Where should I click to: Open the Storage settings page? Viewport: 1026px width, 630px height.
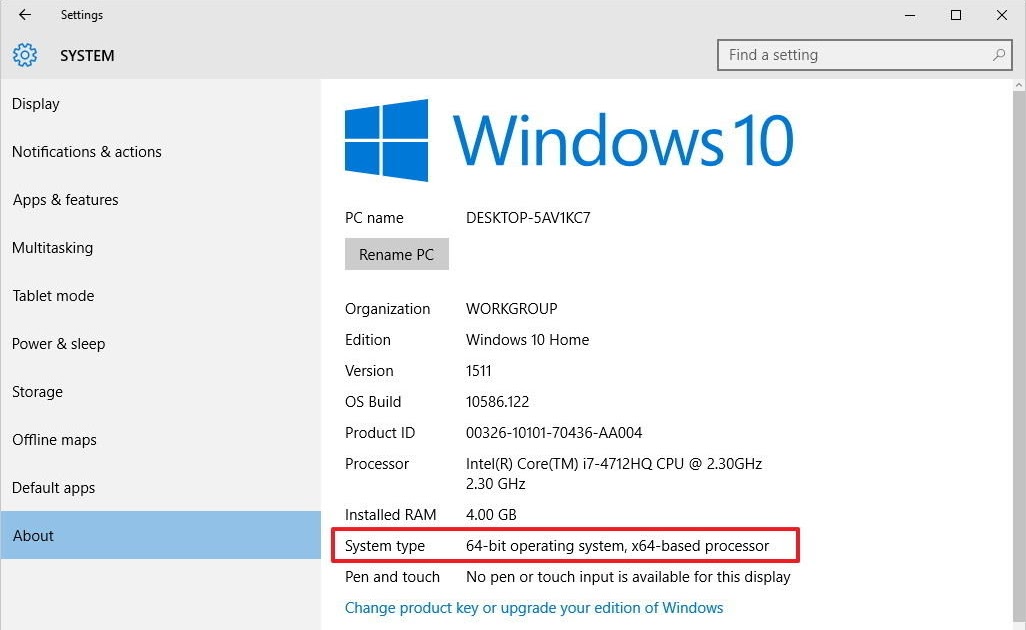tap(160, 391)
